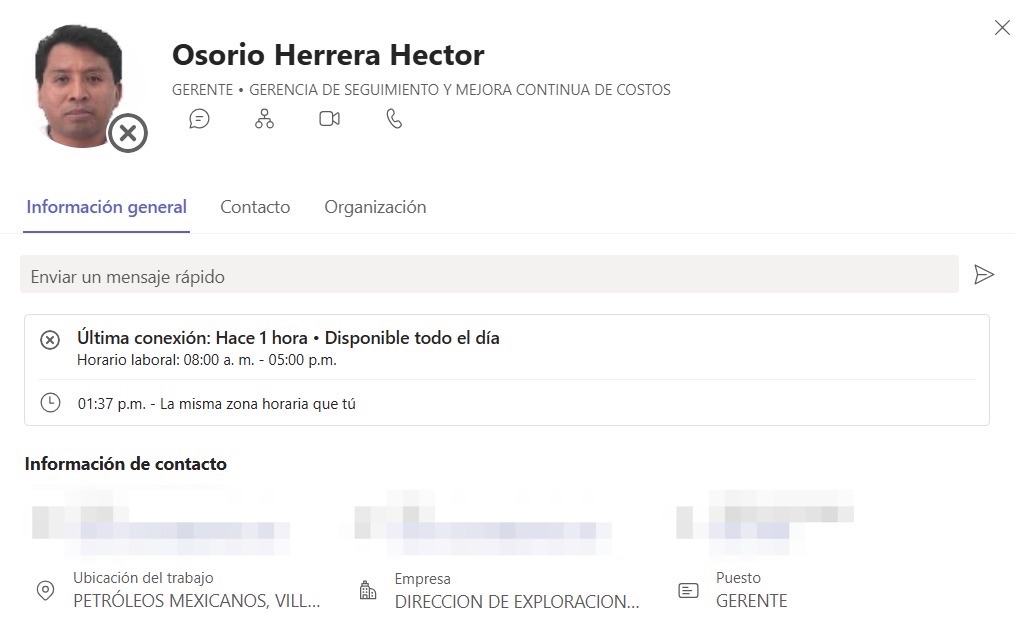The height and width of the screenshot is (637, 1015).
Task: Click the send message arrow icon
Action: (984, 275)
